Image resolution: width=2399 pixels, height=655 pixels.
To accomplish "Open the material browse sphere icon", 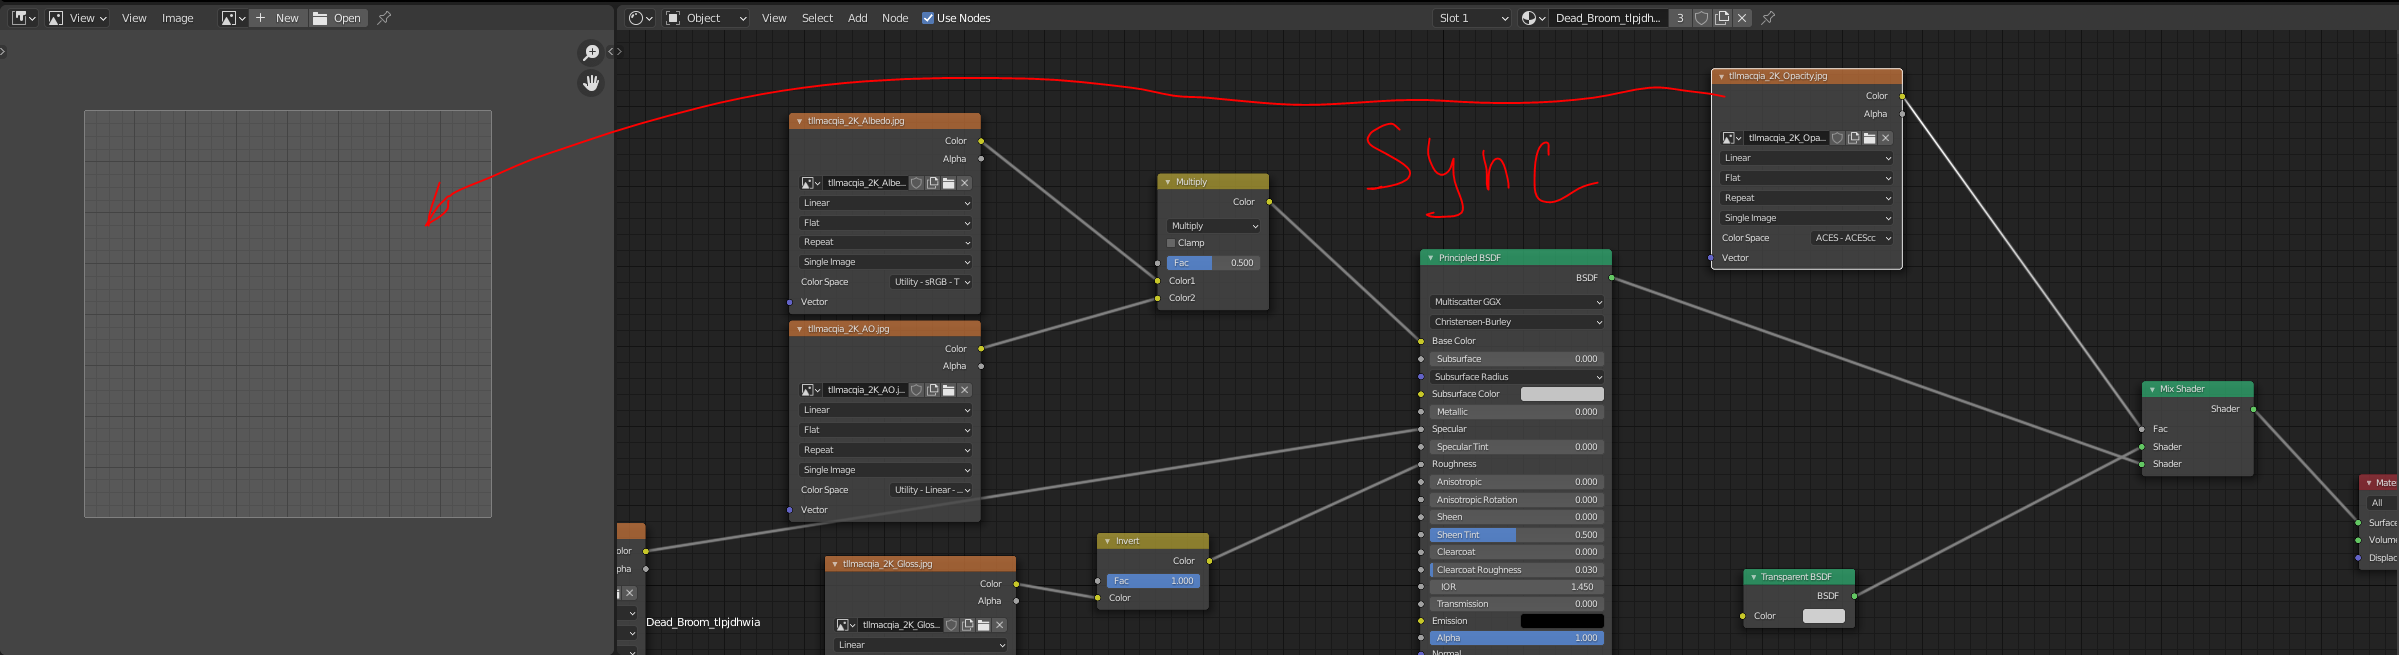I will point(1533,18).
